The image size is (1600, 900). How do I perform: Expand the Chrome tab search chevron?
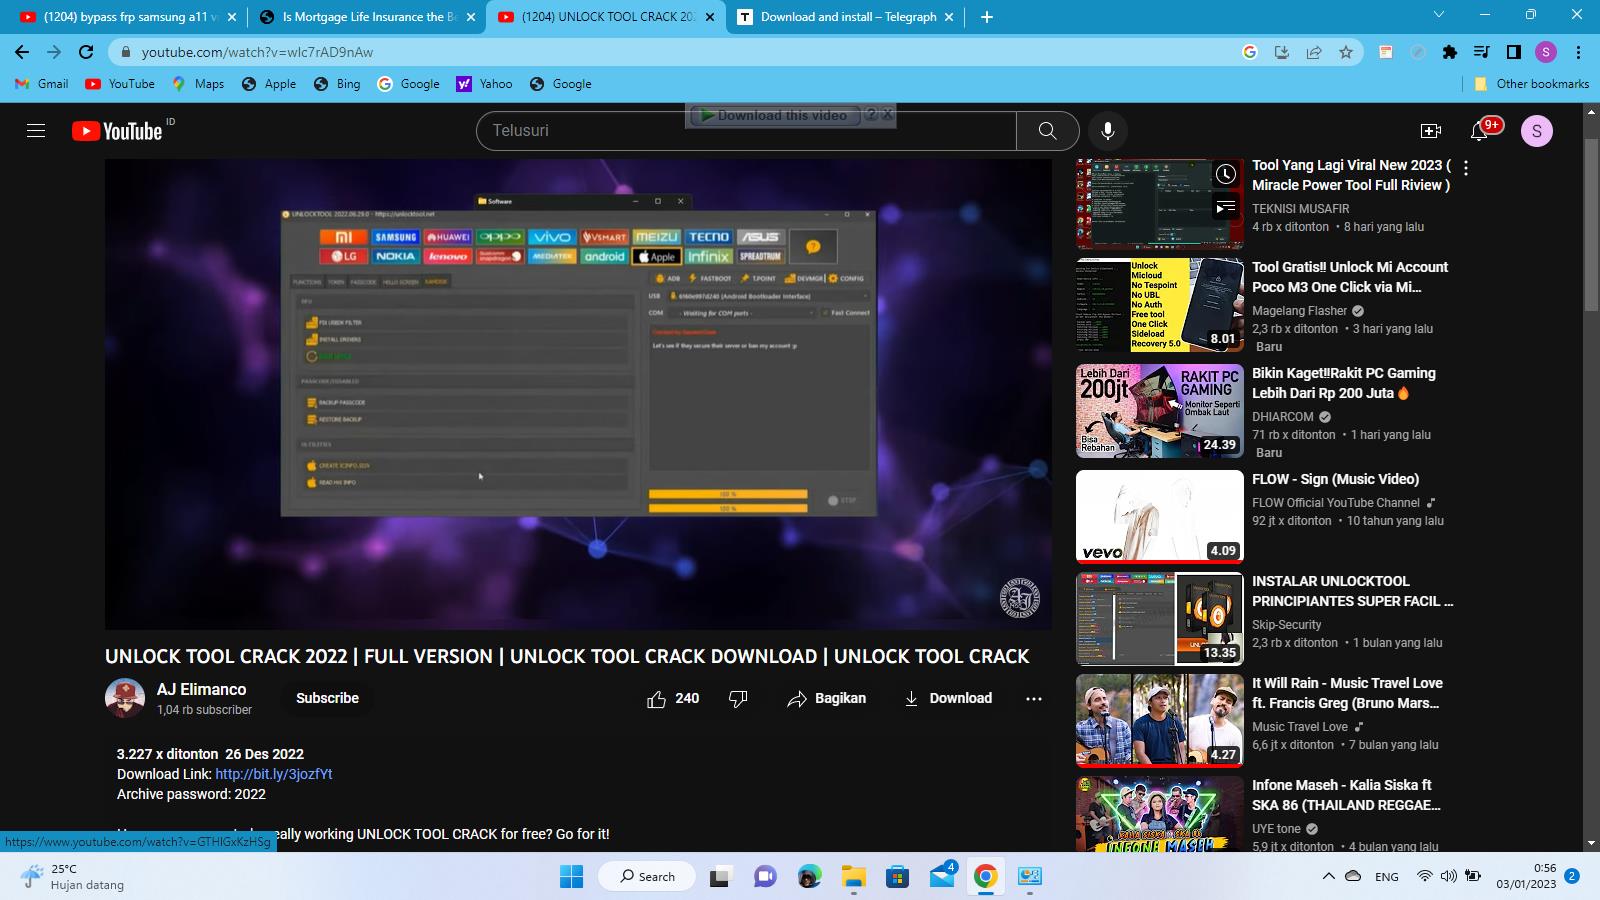point(1439,15)
